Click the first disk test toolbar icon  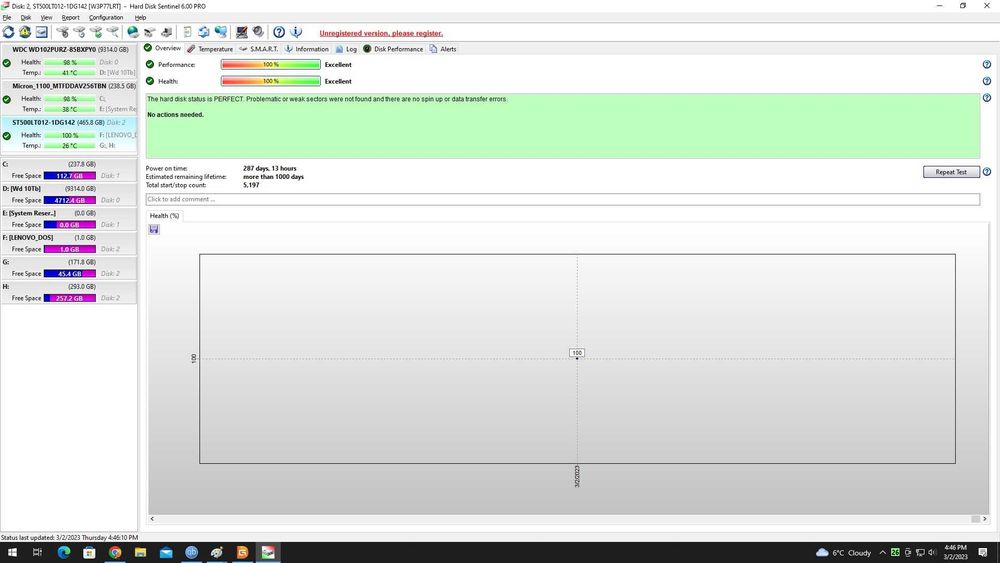click(x=62, y=32)
